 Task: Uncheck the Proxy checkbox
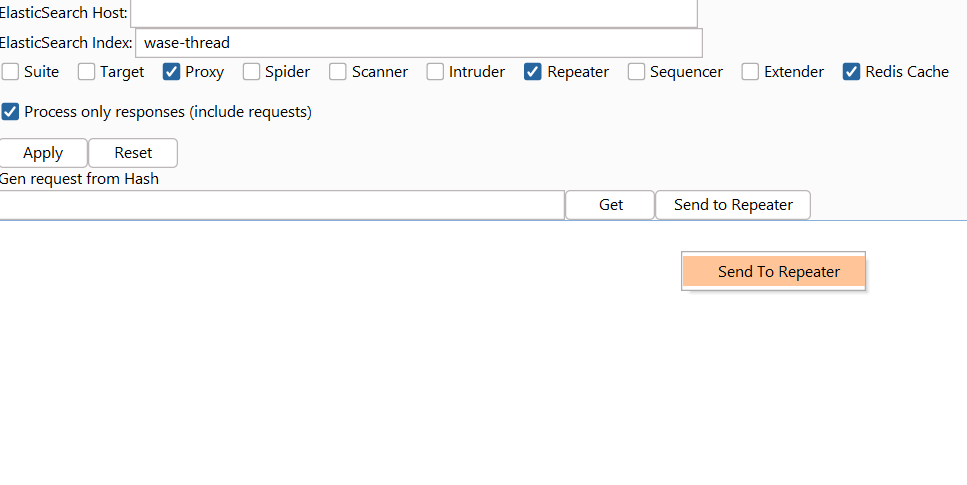coord(171,72)
